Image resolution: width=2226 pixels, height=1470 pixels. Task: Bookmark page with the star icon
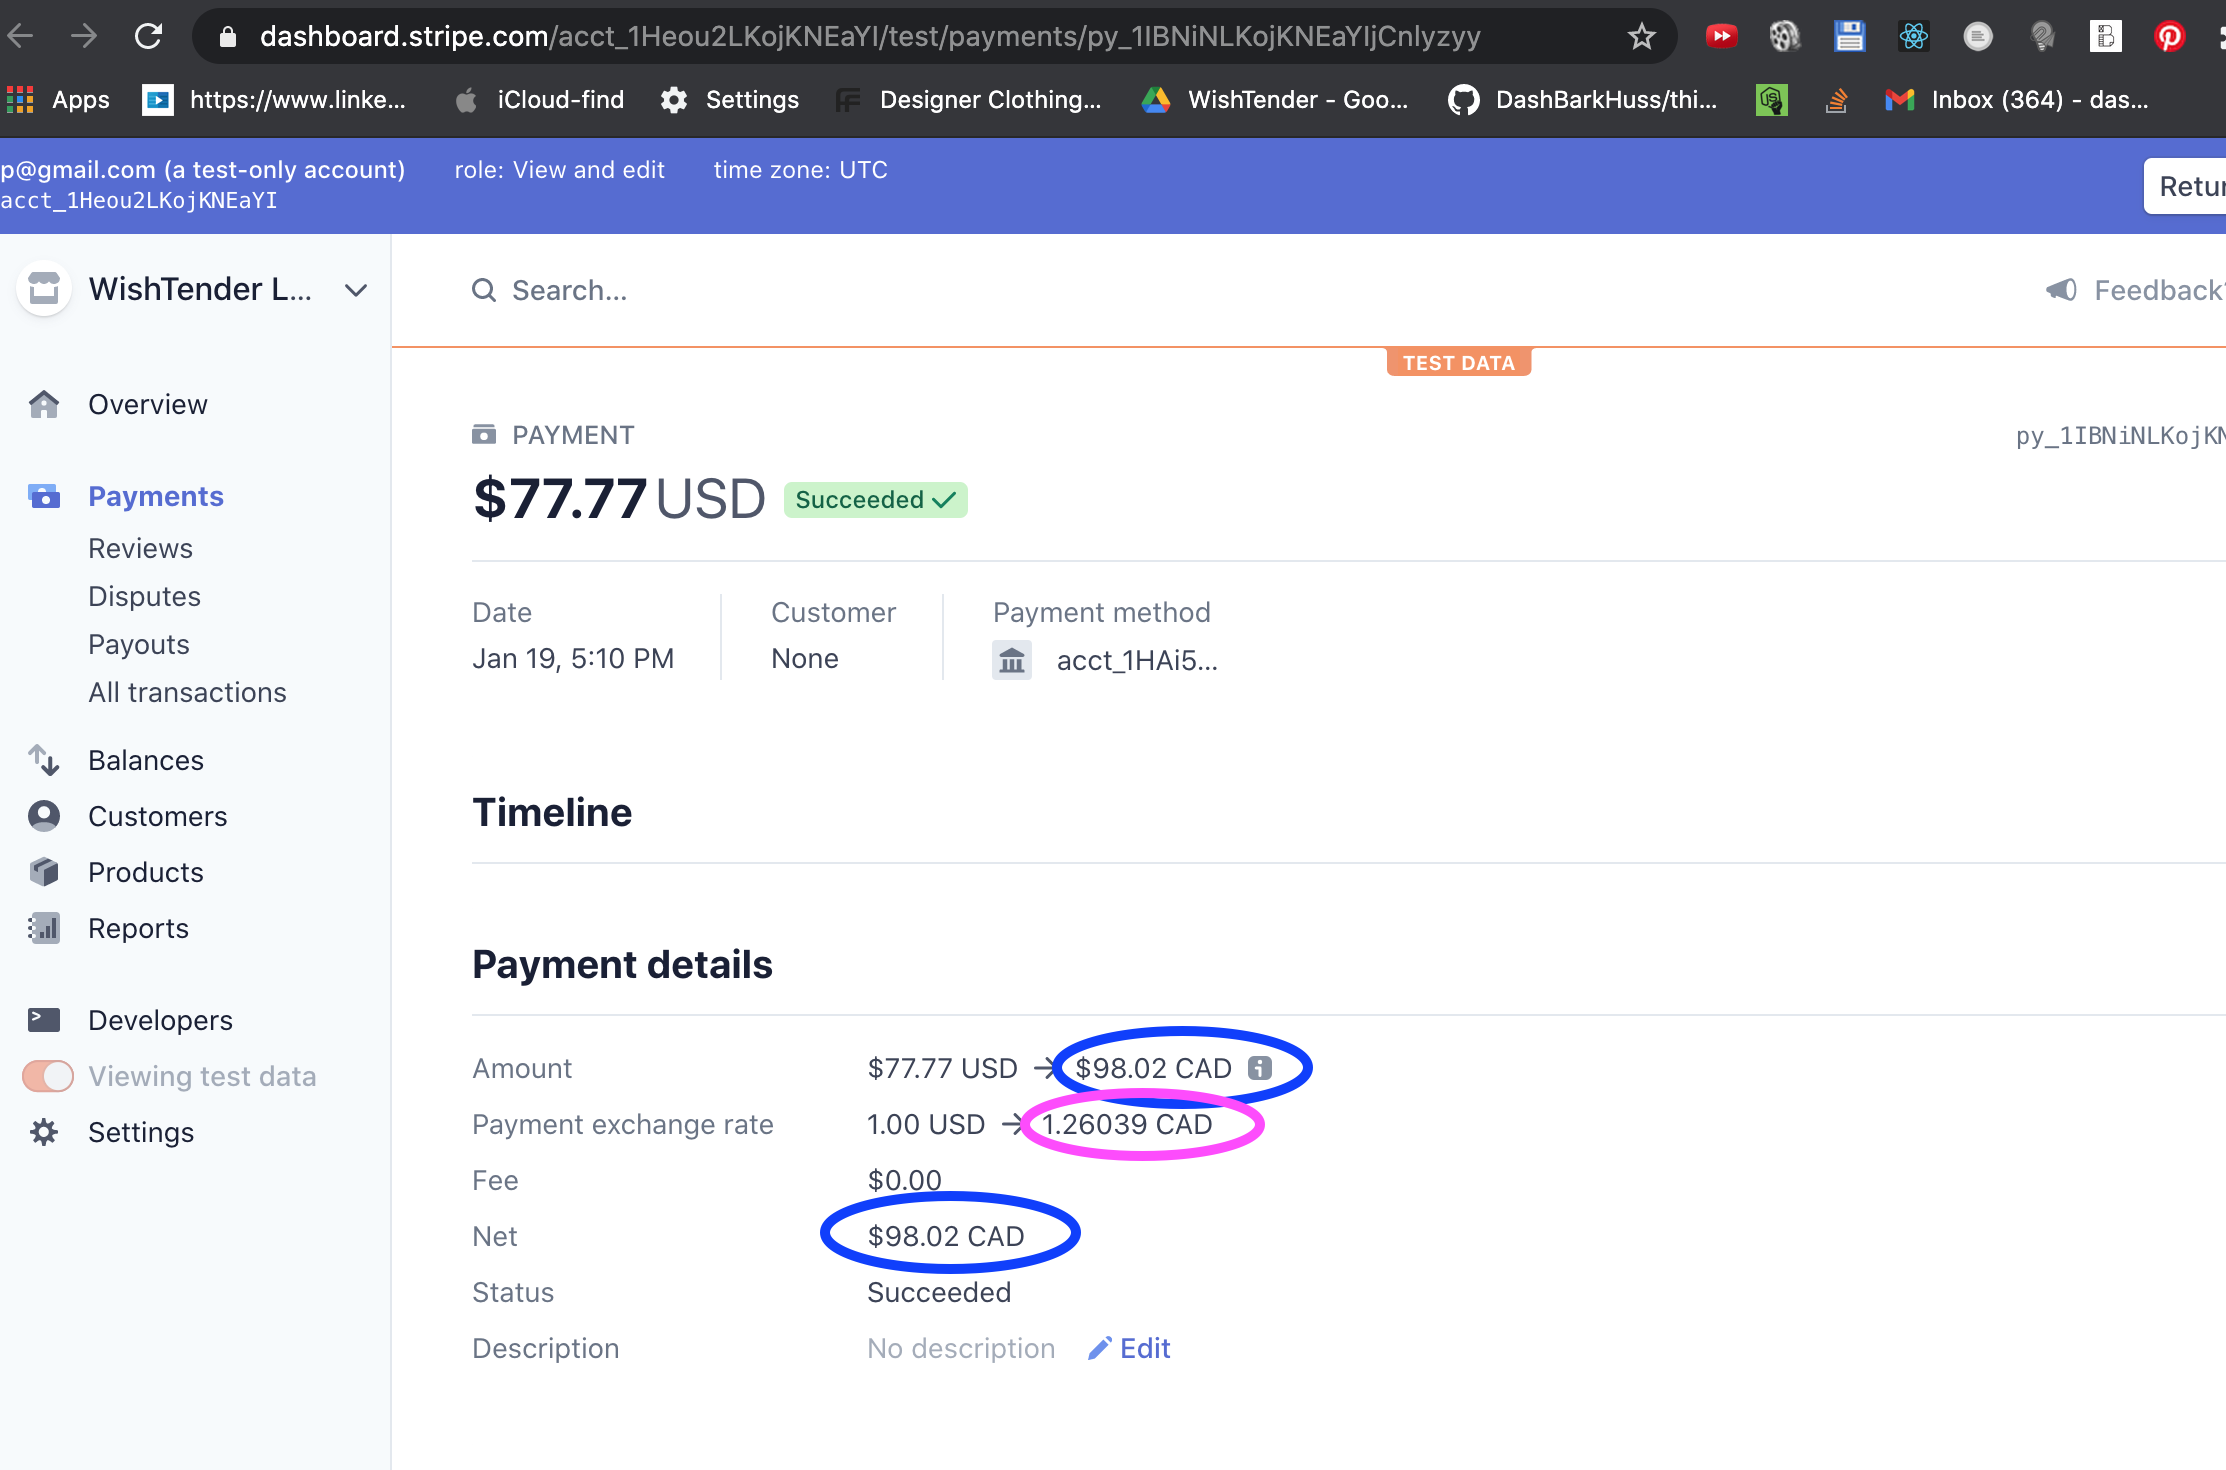click(1641, 37)
